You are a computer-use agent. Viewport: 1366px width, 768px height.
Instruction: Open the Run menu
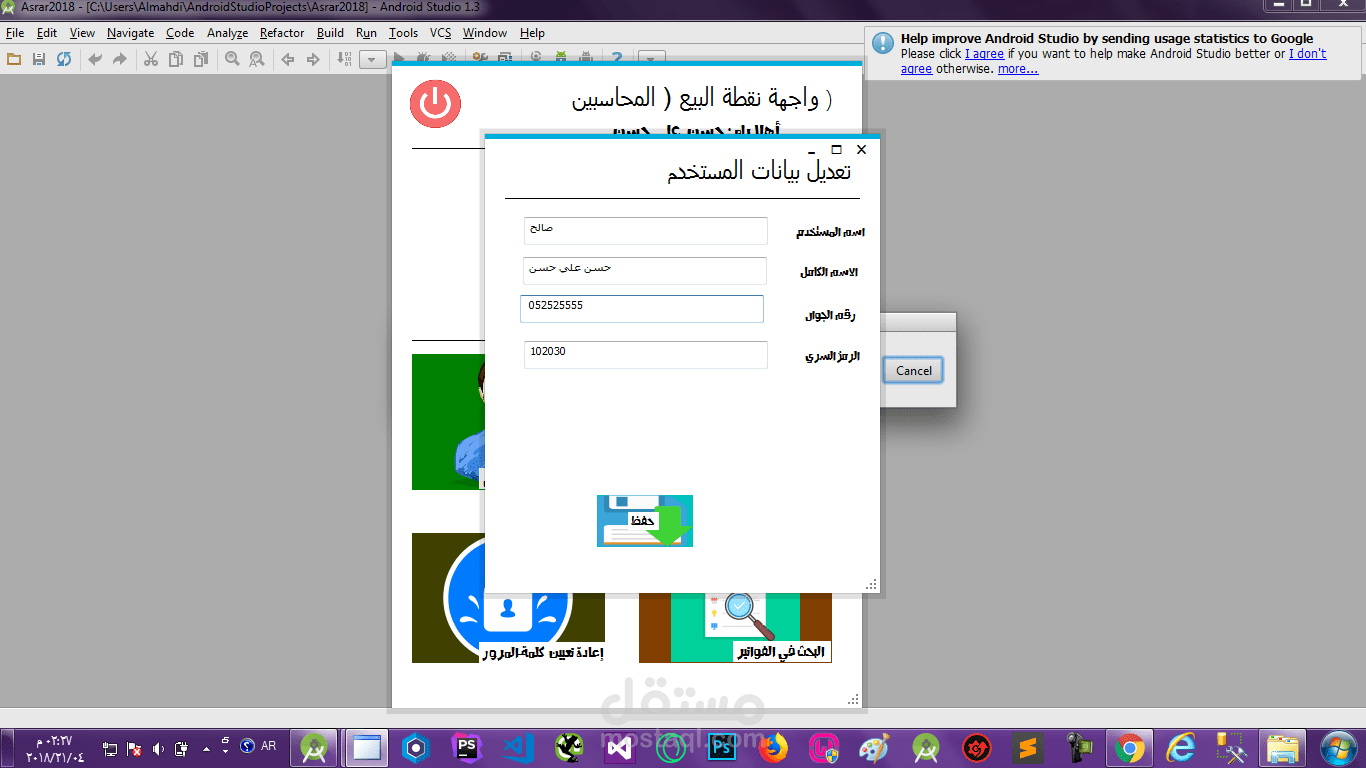366,33
